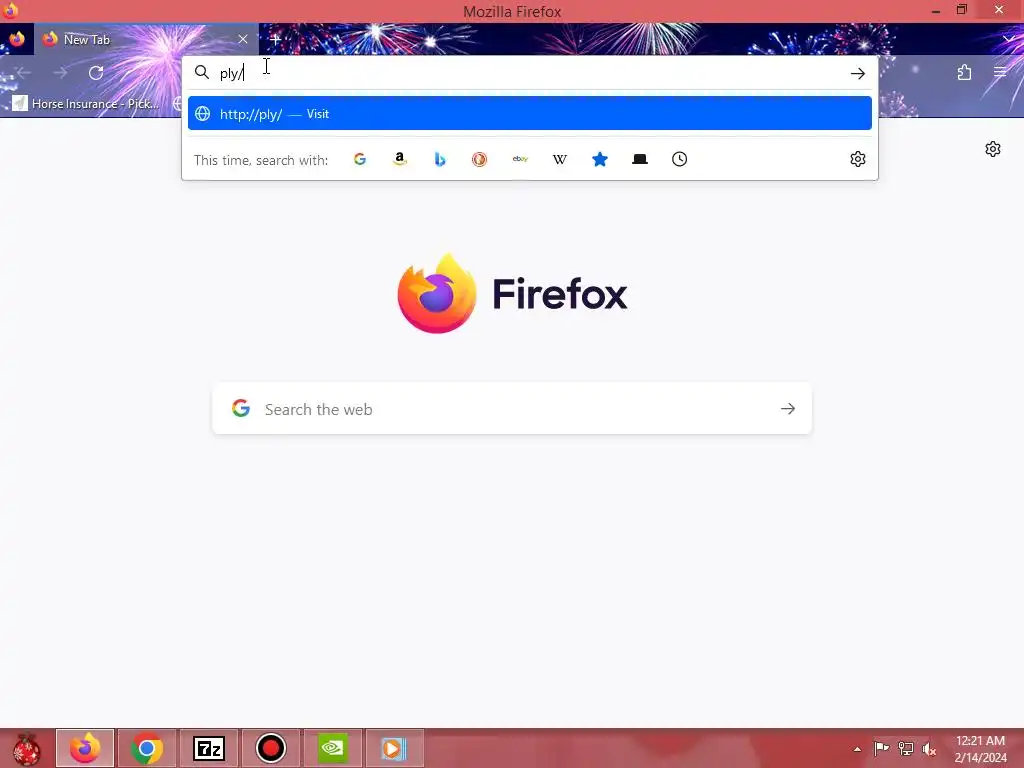Open the media player taskbar icon
This screenshot has width=1024, height=768.
(x=394, y=748)
